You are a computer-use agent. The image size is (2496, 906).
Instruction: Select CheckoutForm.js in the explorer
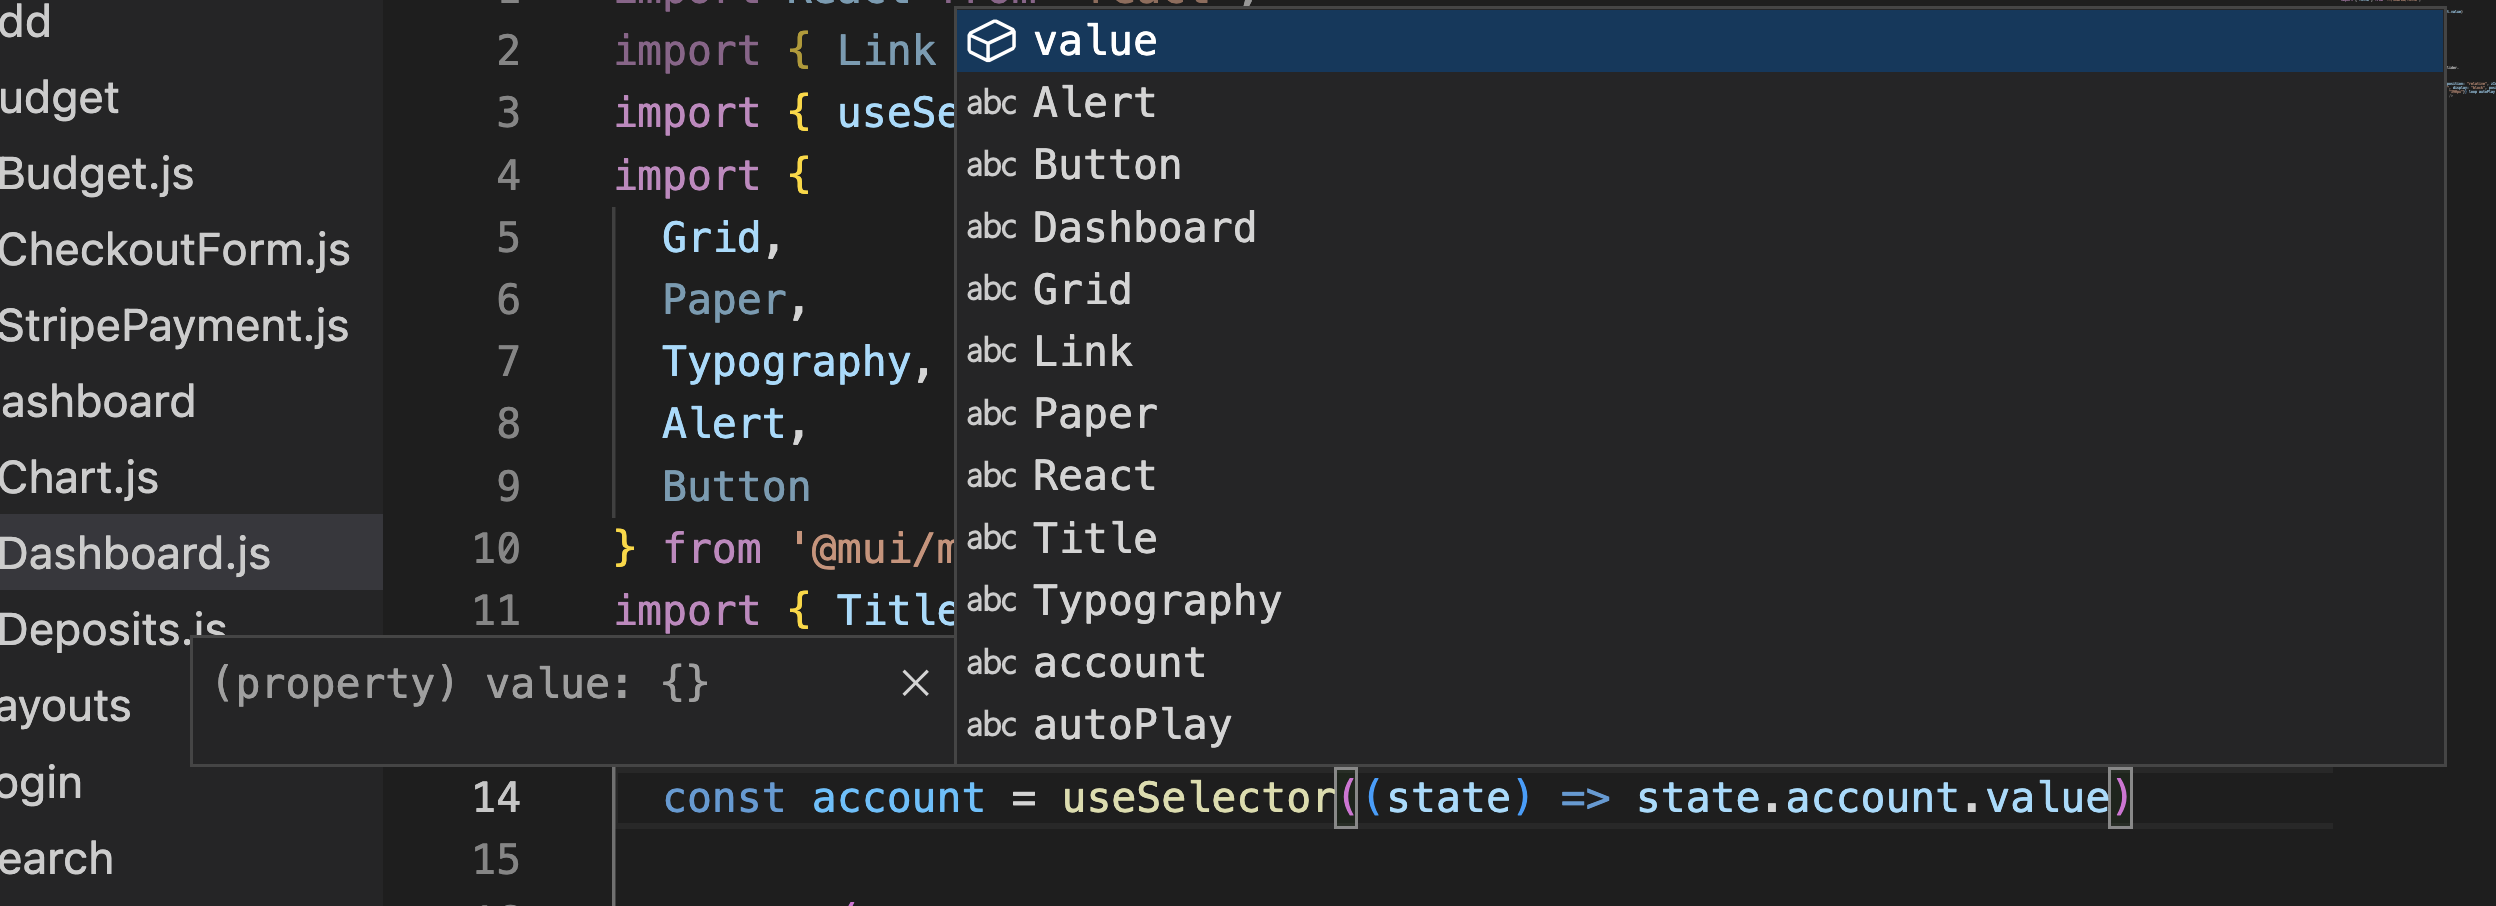pyautogui.click(x=175, y=249)
